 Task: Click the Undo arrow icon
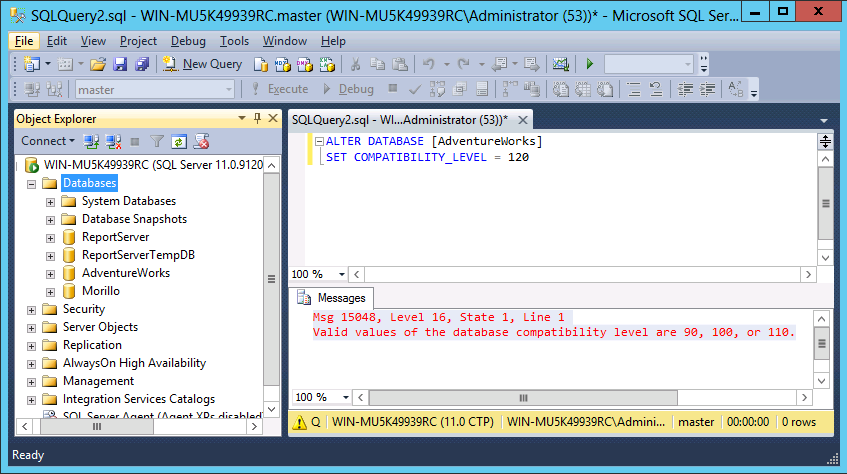click(x=428, y=64)
